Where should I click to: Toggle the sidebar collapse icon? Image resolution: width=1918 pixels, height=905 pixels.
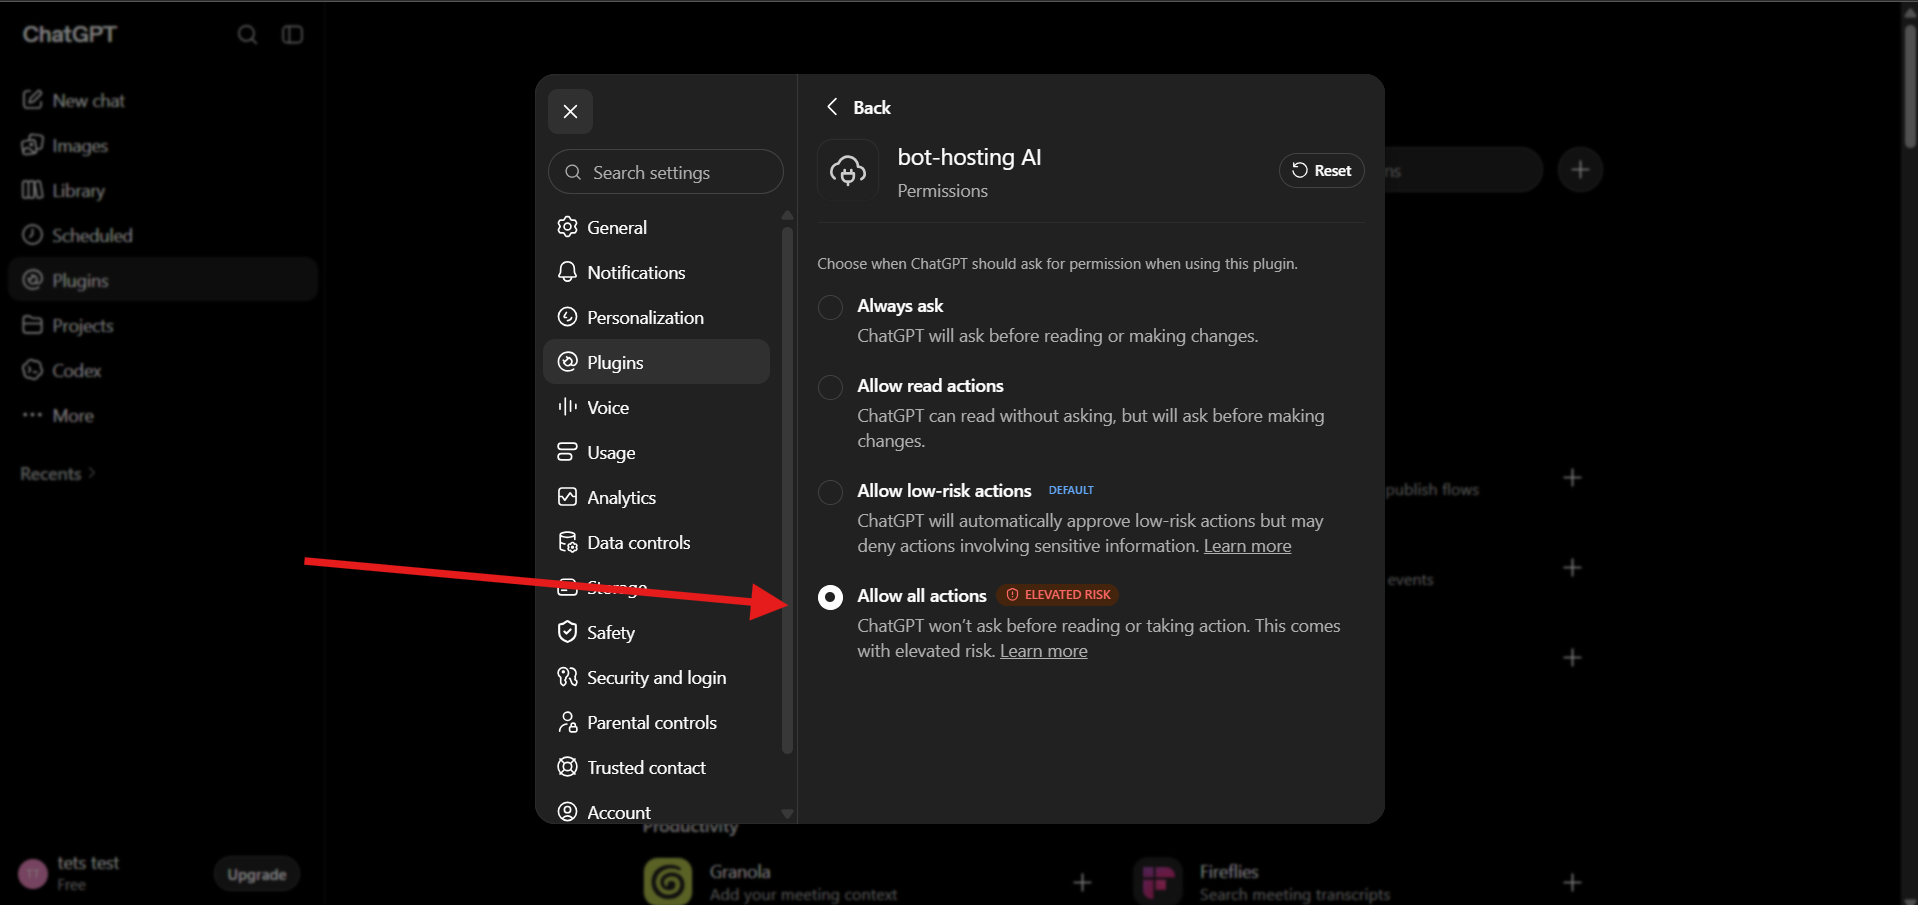point(292,35)
